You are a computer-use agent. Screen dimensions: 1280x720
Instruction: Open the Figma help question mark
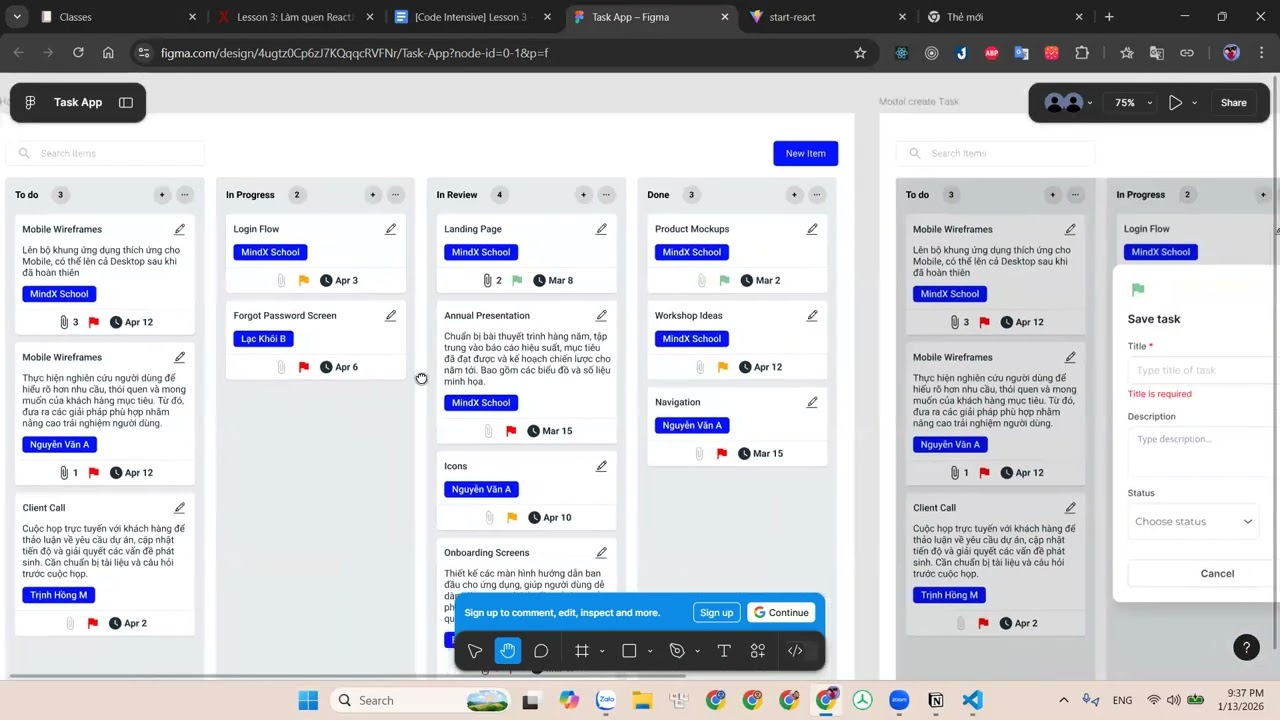[1246, 648]
